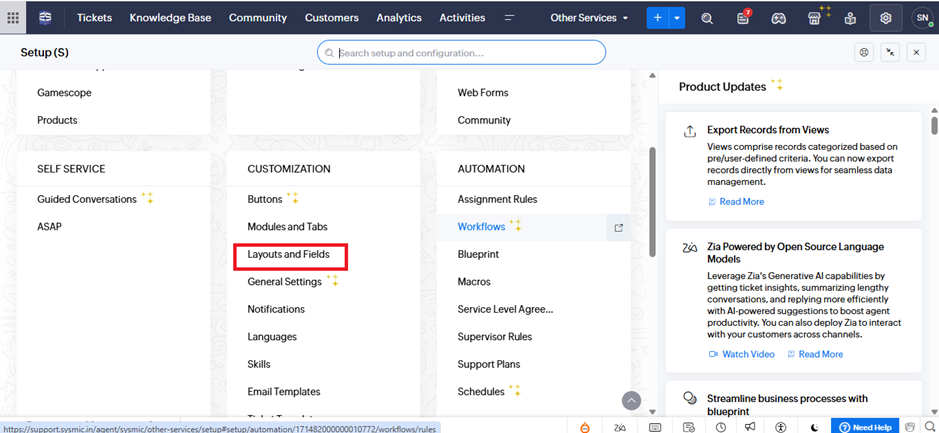Open dropdown arrow beside the plus button
The height and width of the screenshot is (433, 939).
point(677,18)
